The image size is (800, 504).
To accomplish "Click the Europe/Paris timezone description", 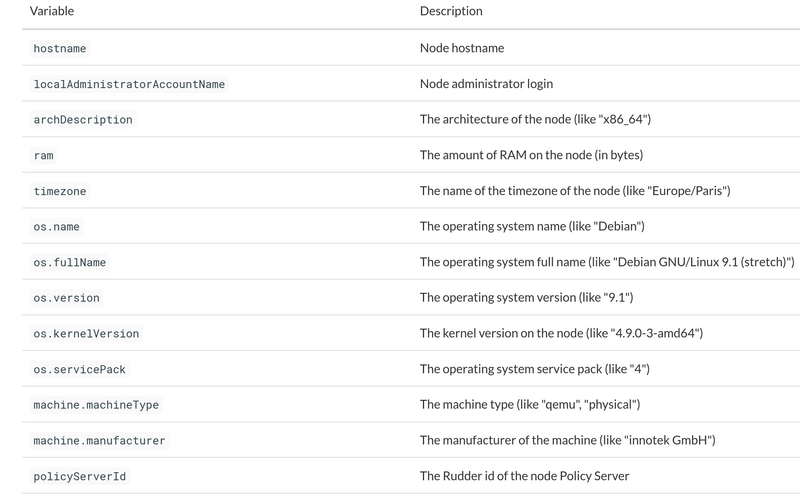I will pos(575,191).
